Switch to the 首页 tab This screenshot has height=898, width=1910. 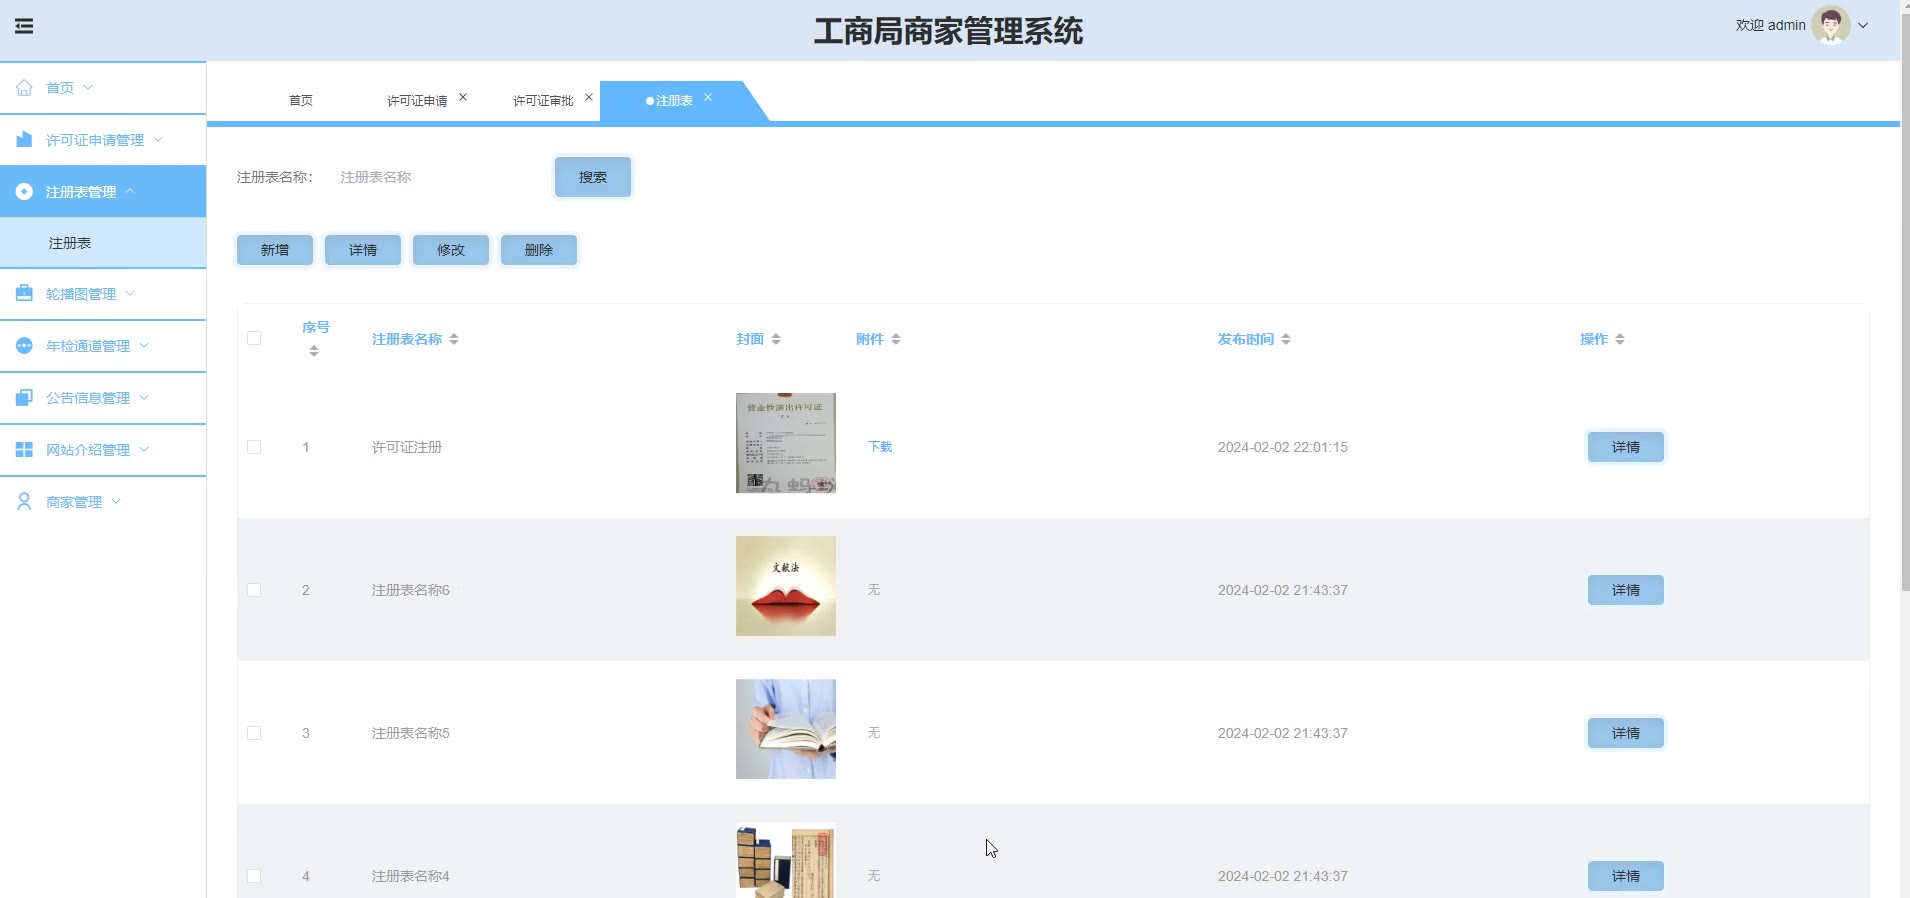point(301,101)
